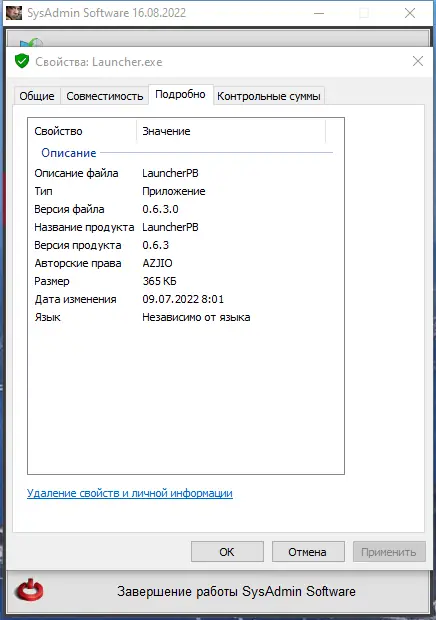The height and width of the screenshot is (620, 436).
Task: Open the Совместимость tab
Action: [x=105, y=96]
